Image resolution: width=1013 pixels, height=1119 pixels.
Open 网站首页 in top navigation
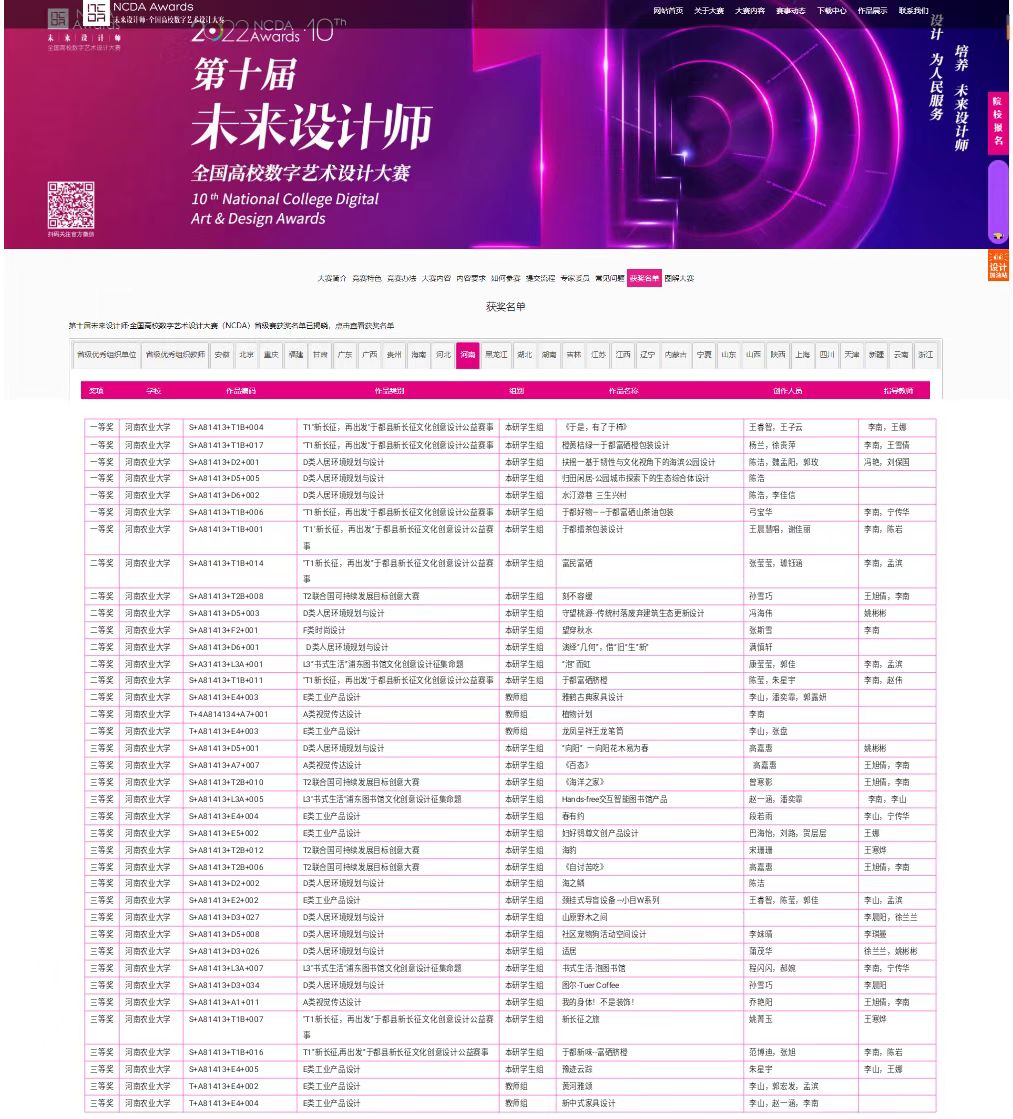[668, 11]
